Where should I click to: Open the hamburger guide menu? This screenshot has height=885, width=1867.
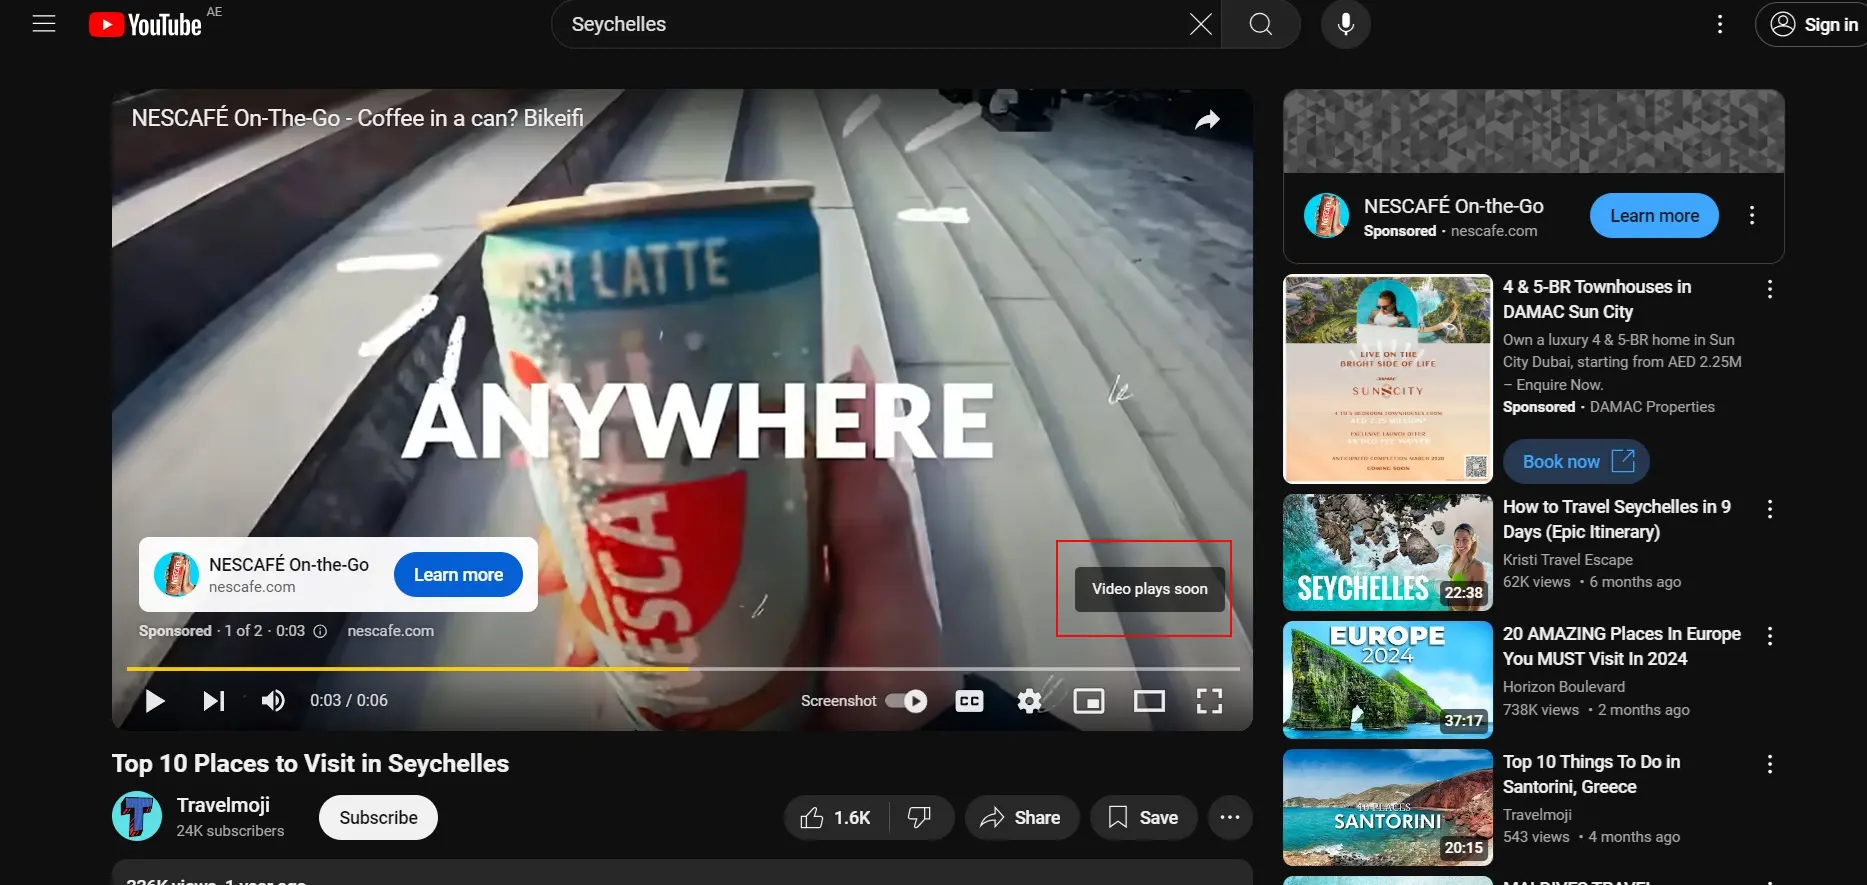44,24
